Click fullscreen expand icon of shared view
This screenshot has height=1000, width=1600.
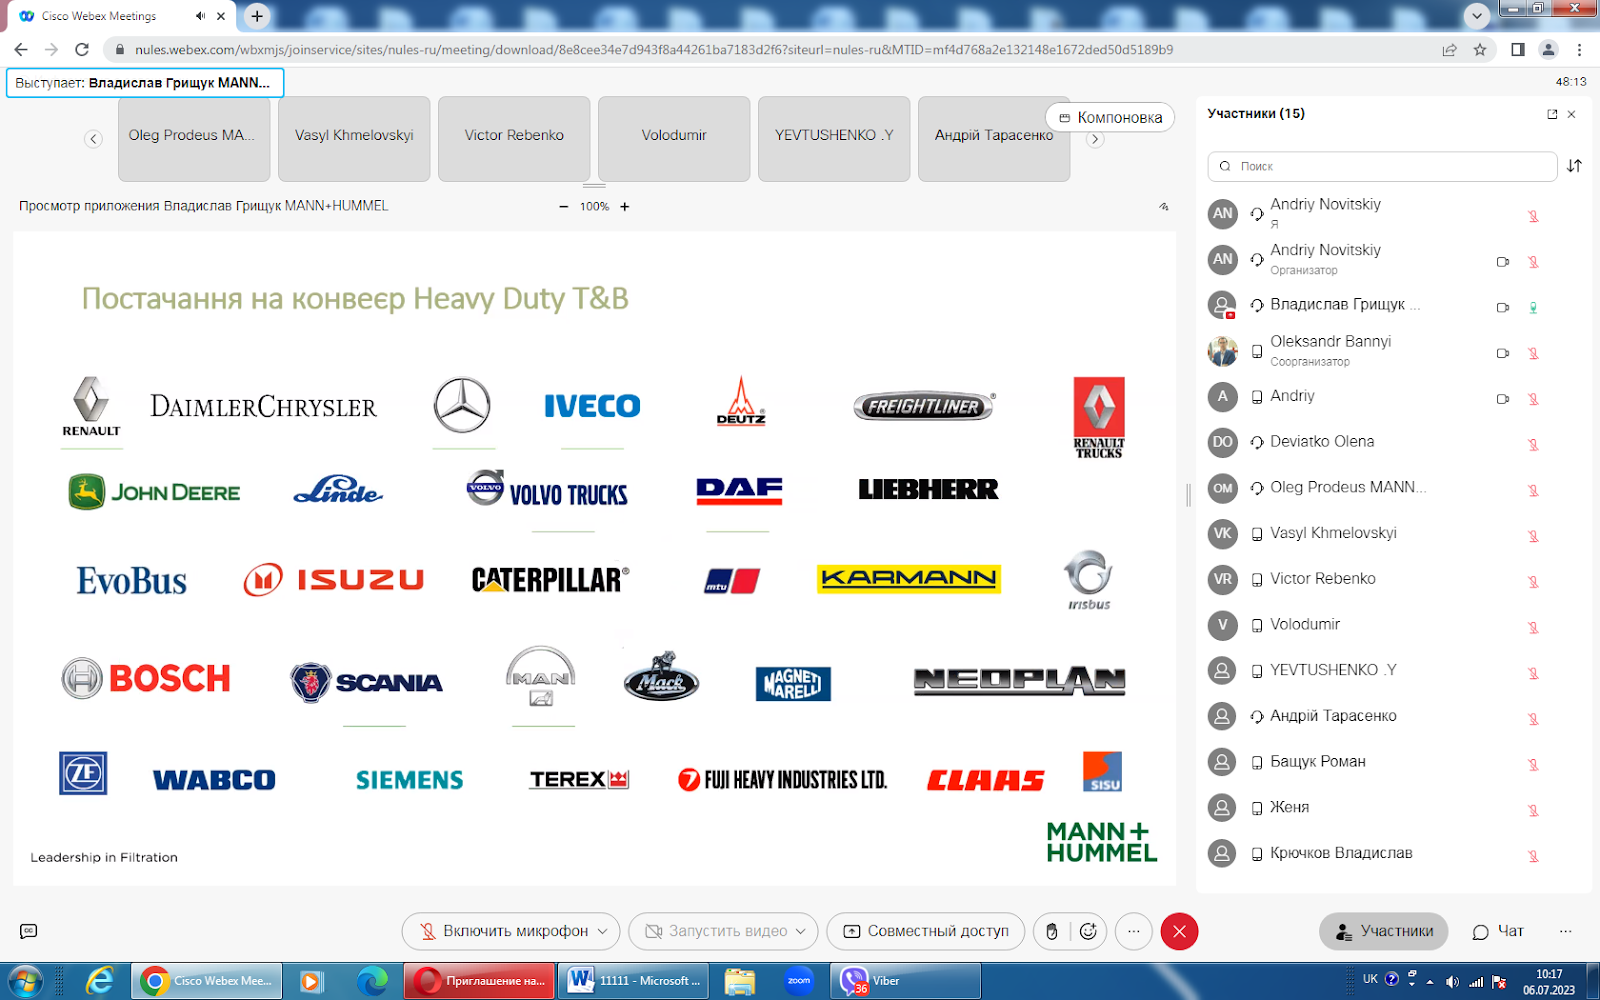(1164, 207)
